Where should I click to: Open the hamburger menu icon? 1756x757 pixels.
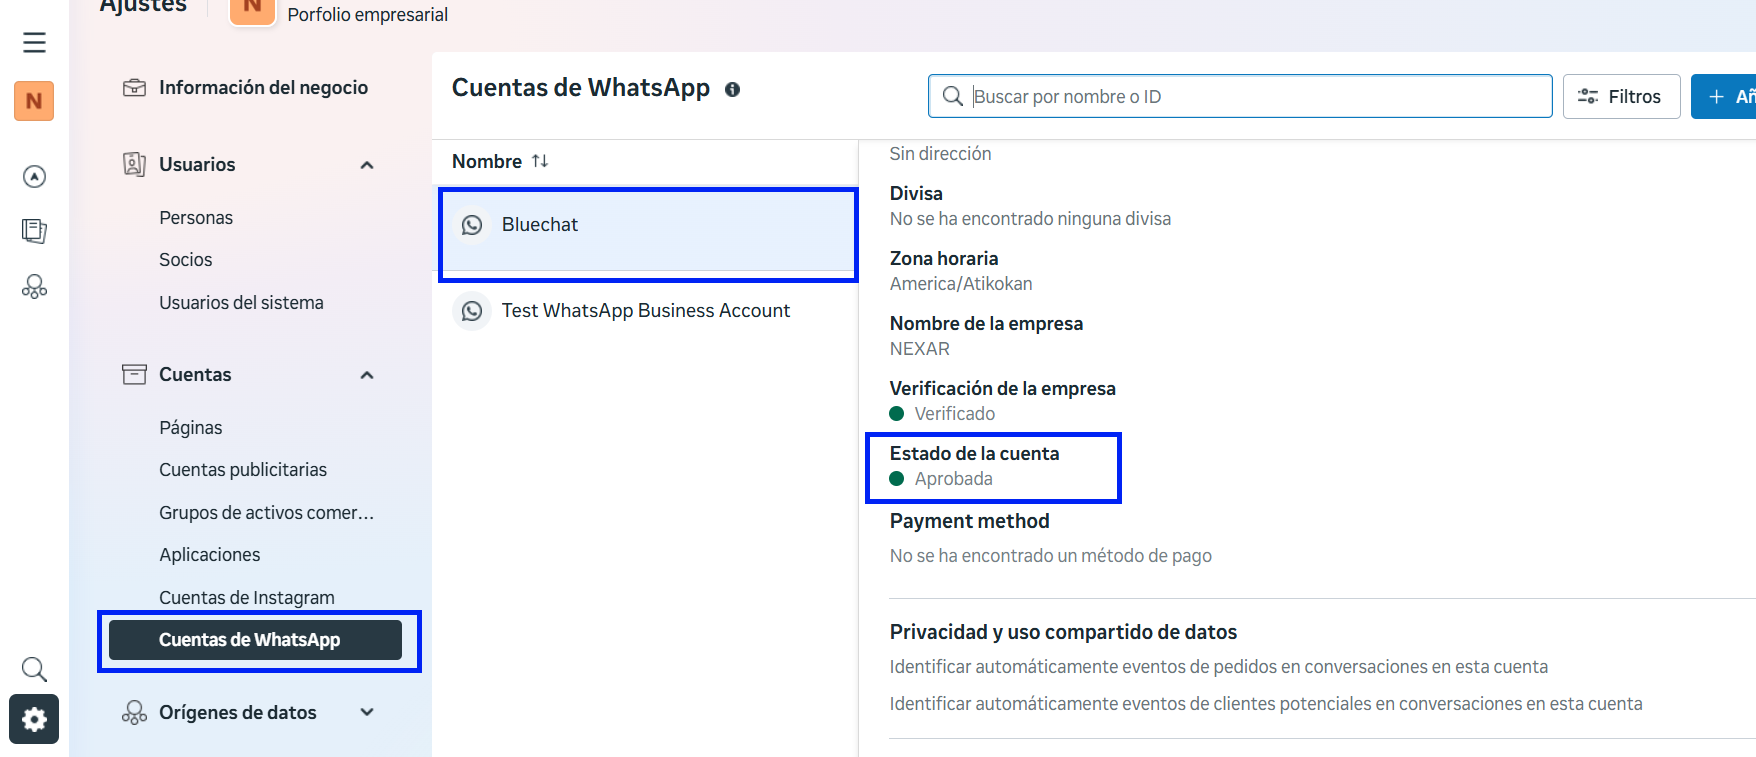click(x=34, y=42)
